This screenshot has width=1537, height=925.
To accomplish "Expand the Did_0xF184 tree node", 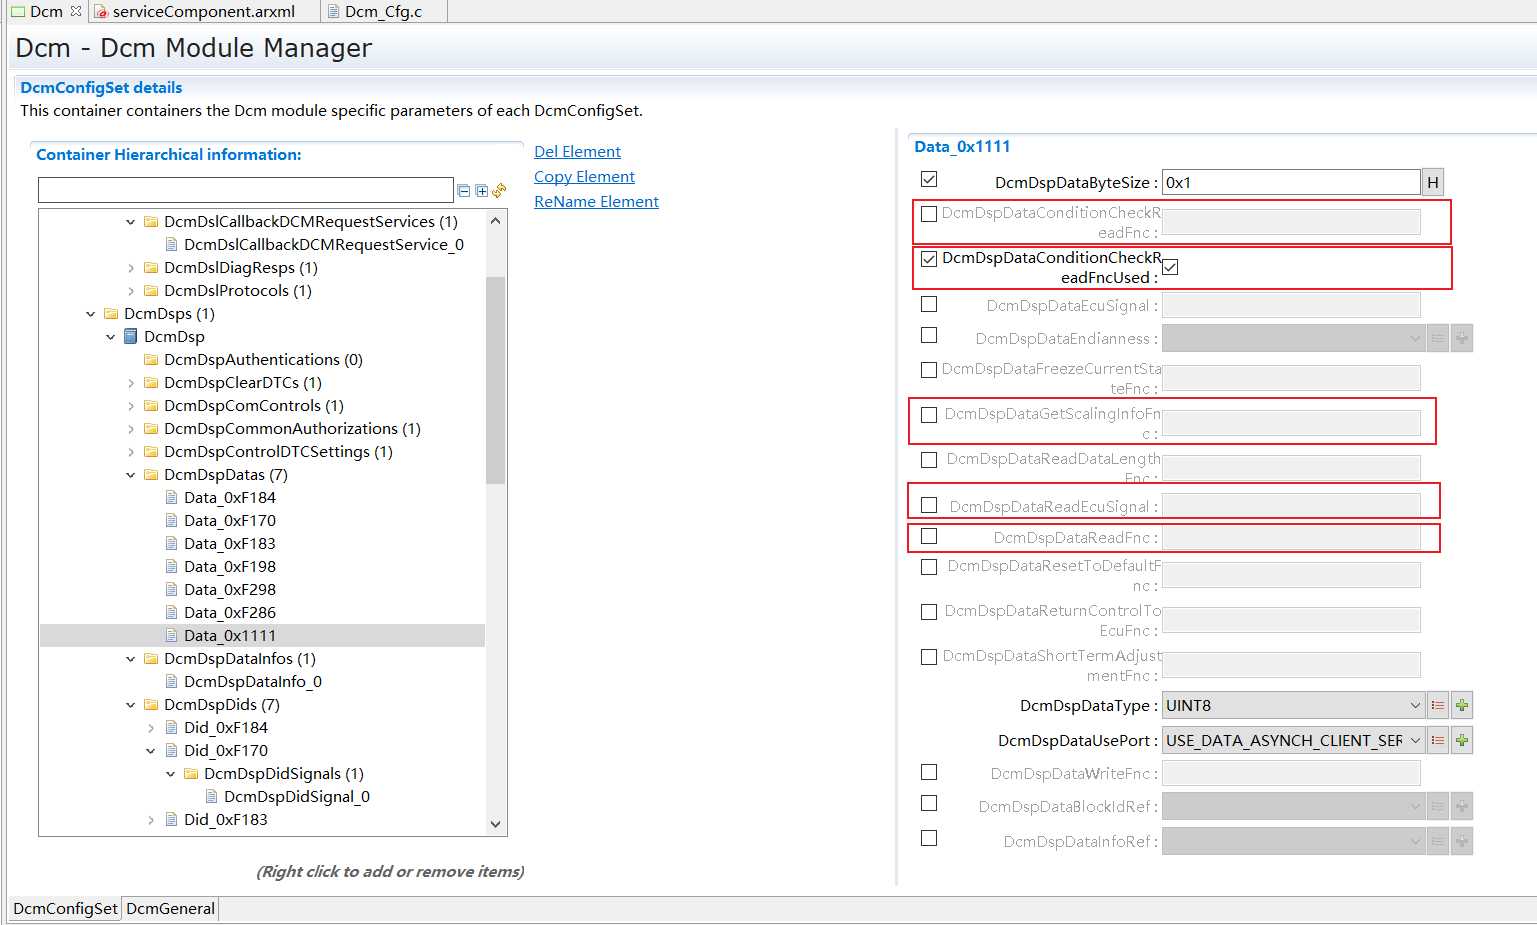I will (x=150, y=727).
